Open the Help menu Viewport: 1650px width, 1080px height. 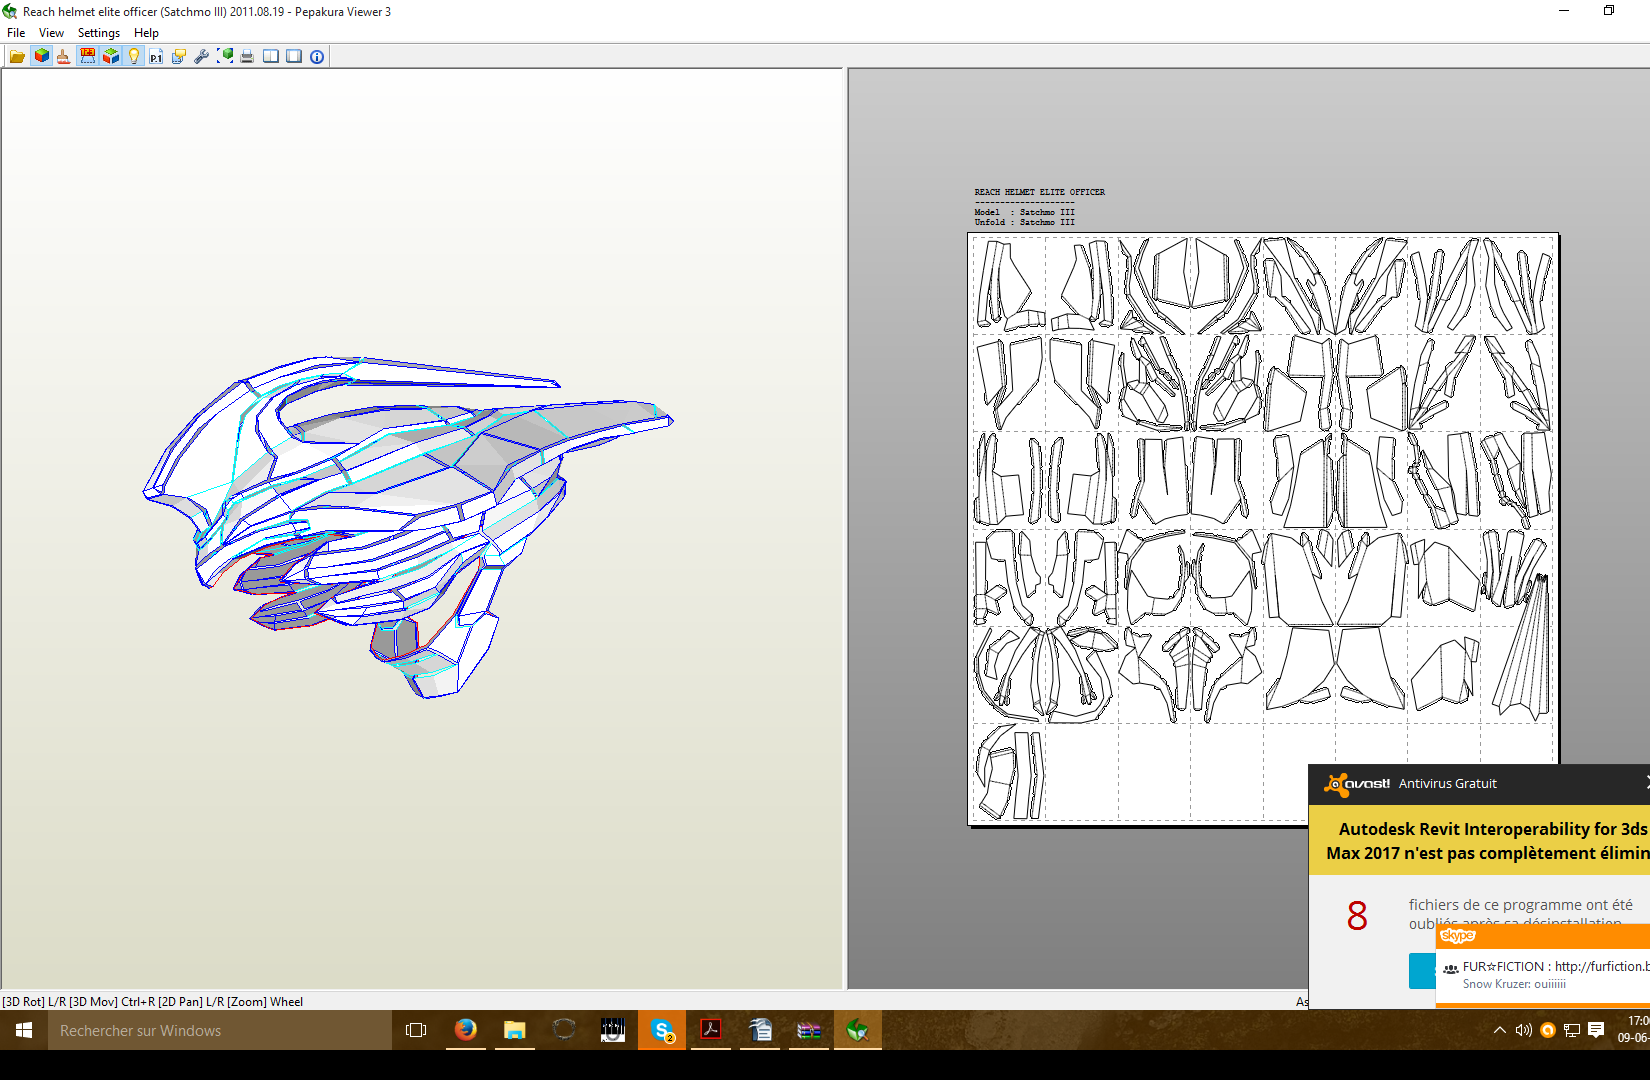tap(146, 33)
